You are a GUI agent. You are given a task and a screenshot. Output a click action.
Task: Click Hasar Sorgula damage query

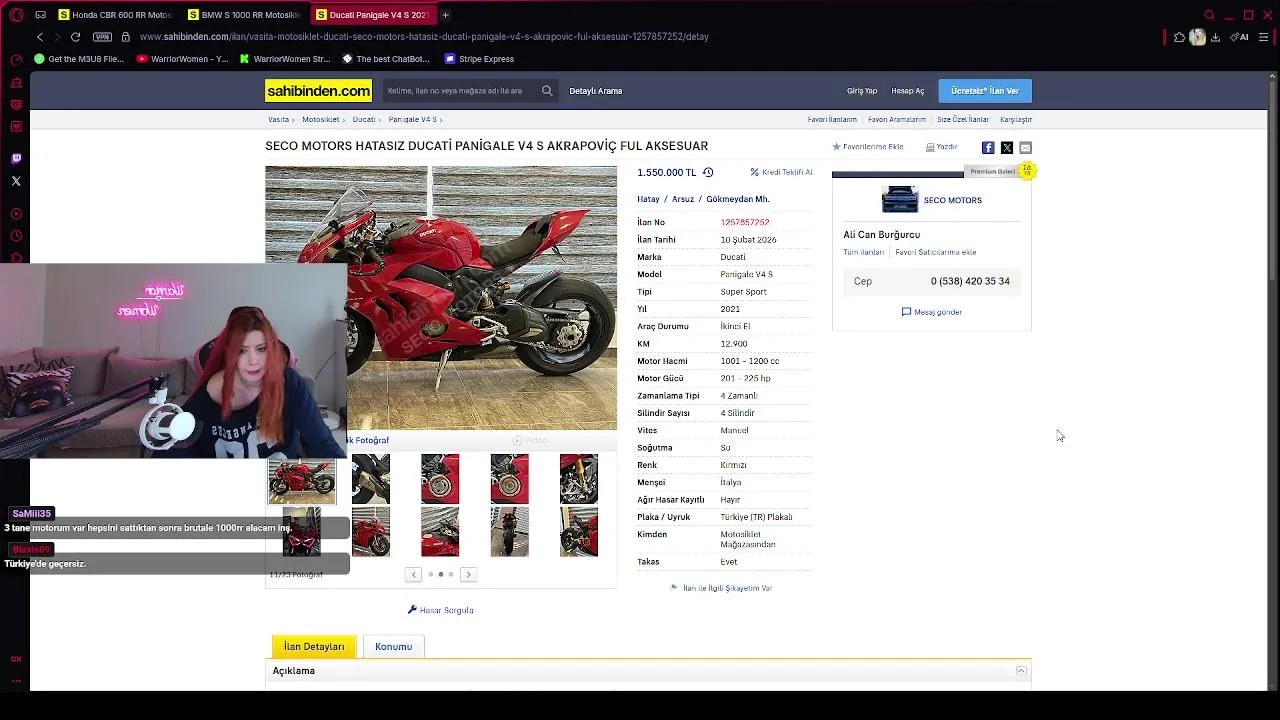(441, 610)
